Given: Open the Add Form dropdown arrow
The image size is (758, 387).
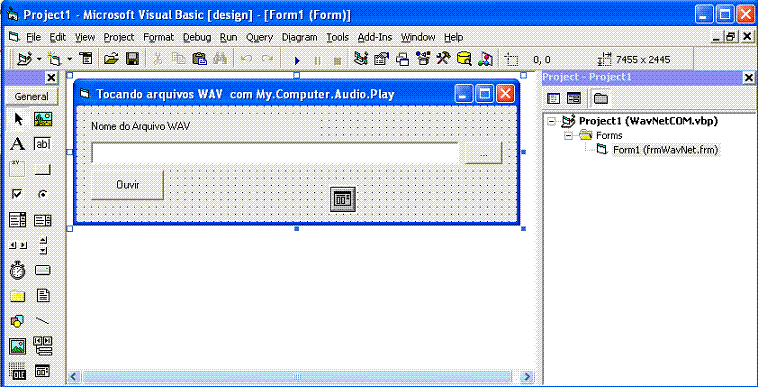Looking at the screenshot, I should (70, 59).
